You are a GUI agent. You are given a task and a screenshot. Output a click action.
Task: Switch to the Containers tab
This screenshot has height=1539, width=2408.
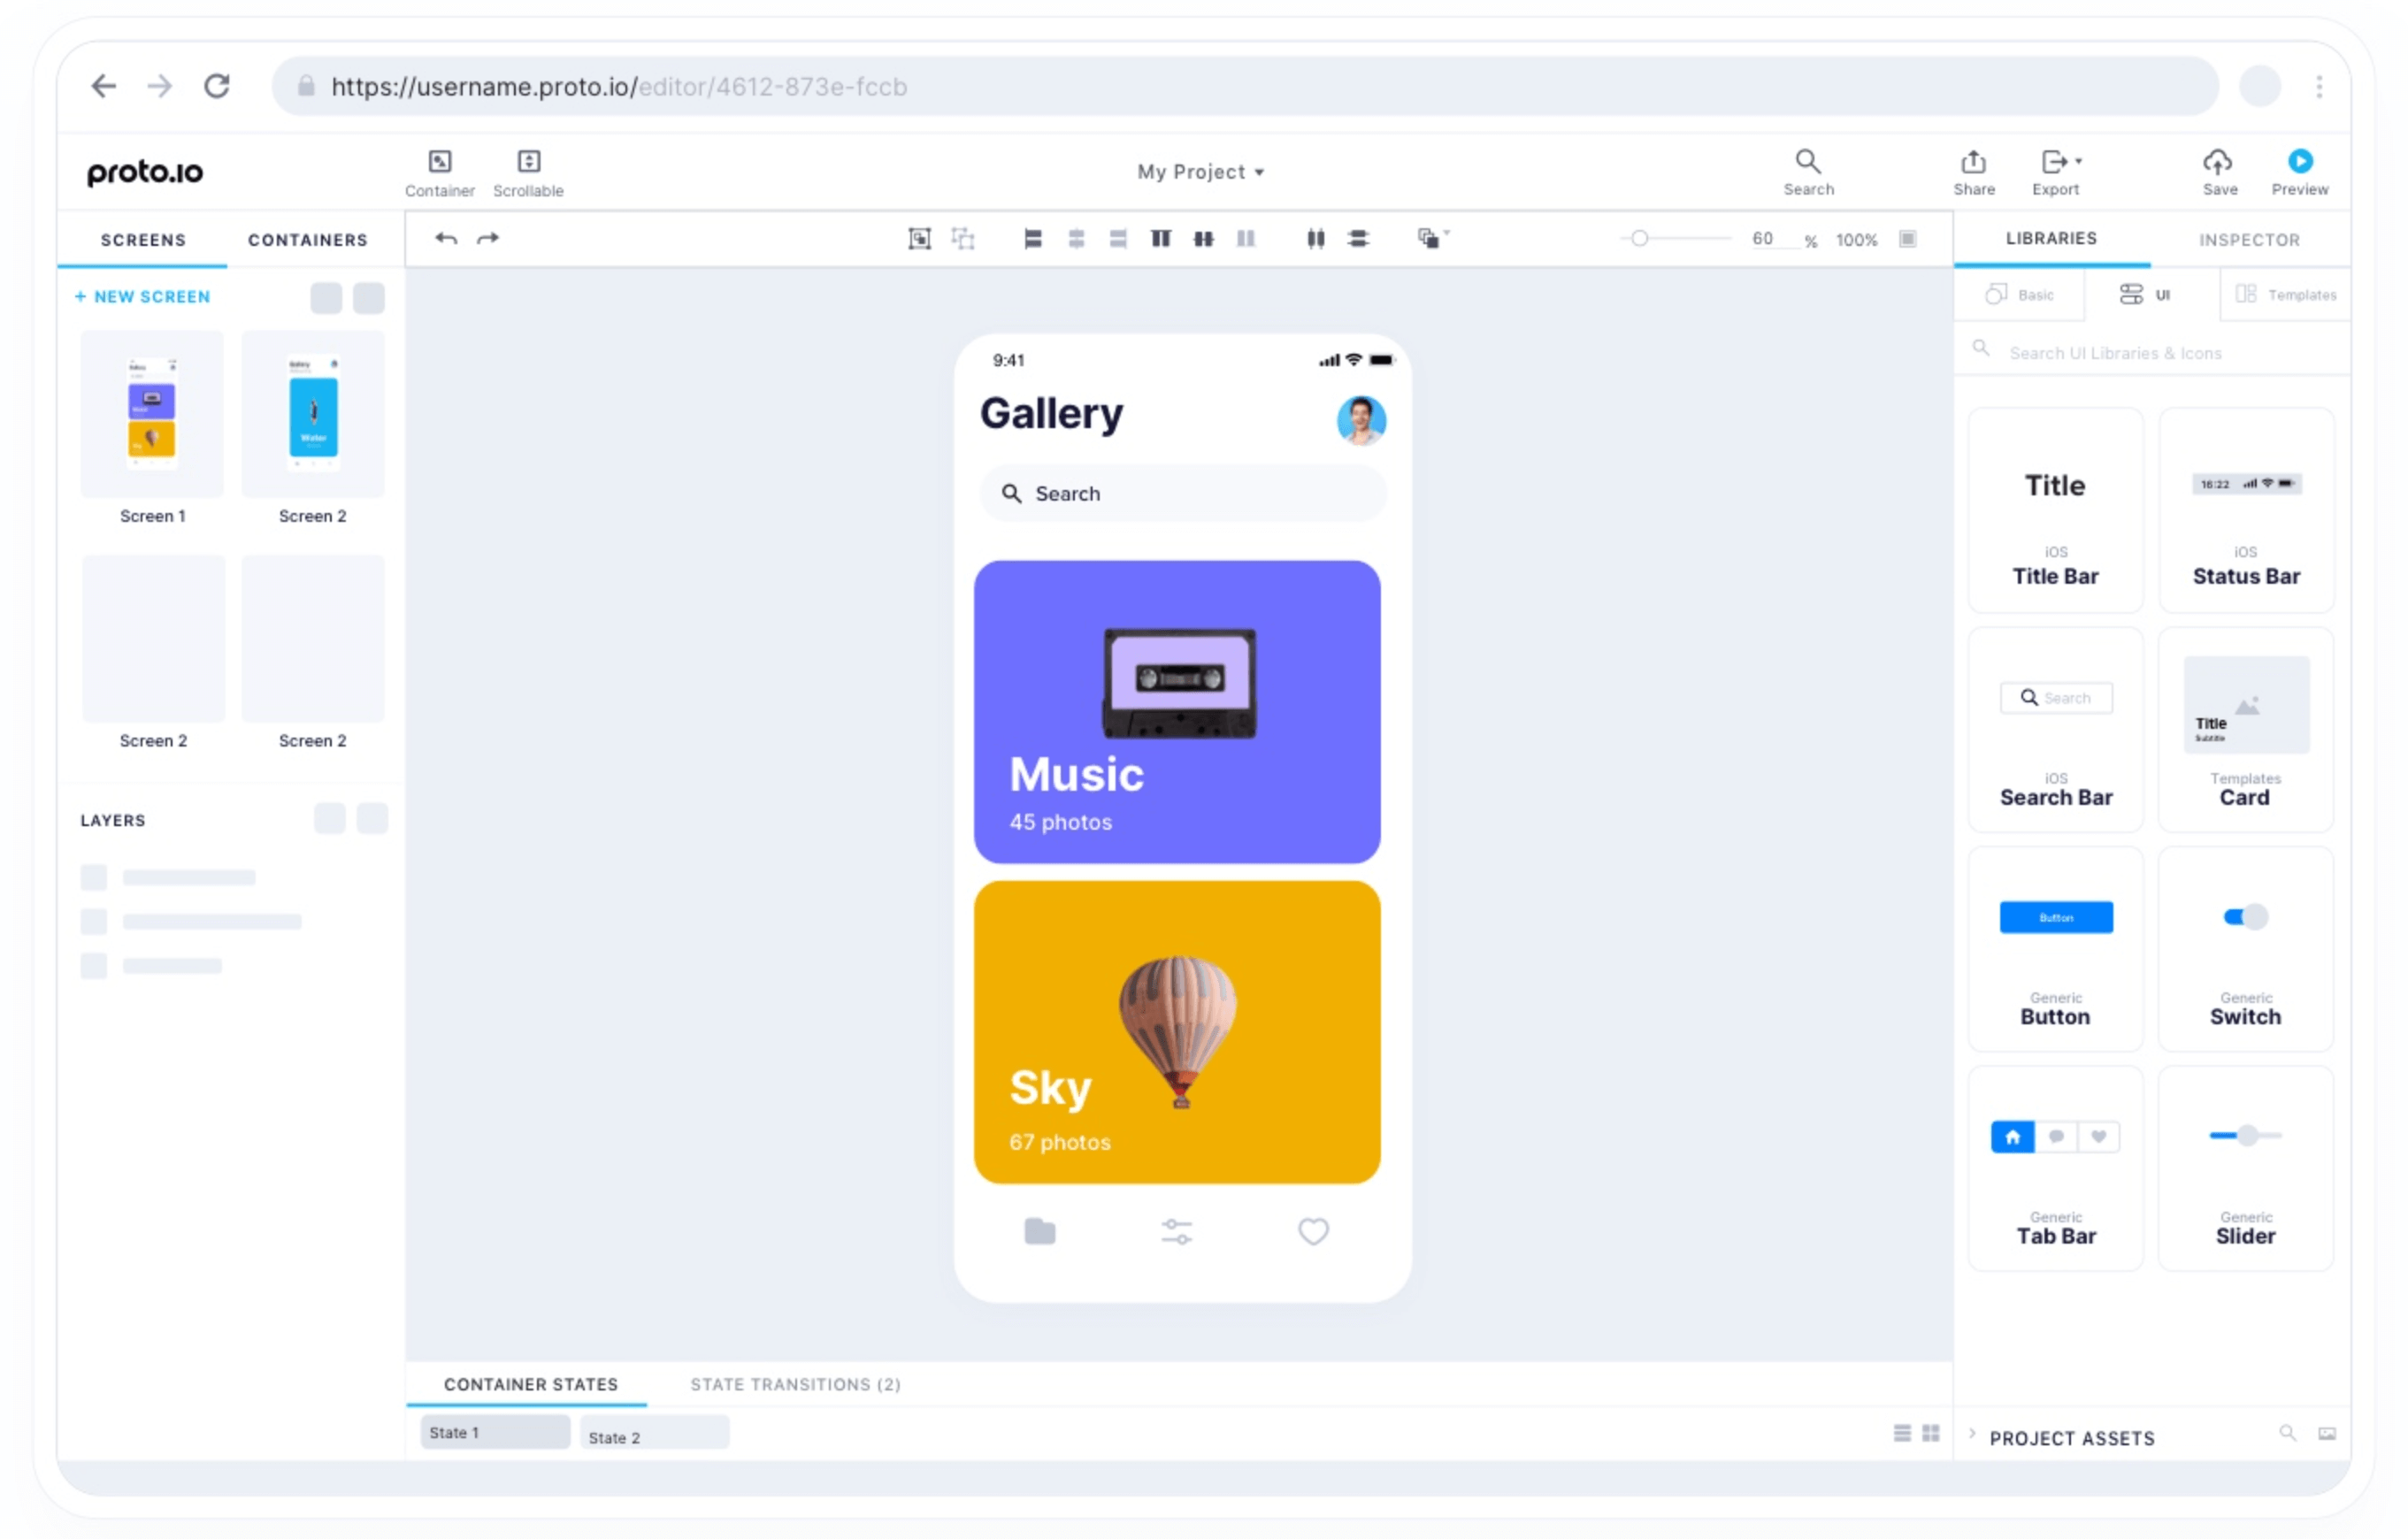[x=308, y=240]
